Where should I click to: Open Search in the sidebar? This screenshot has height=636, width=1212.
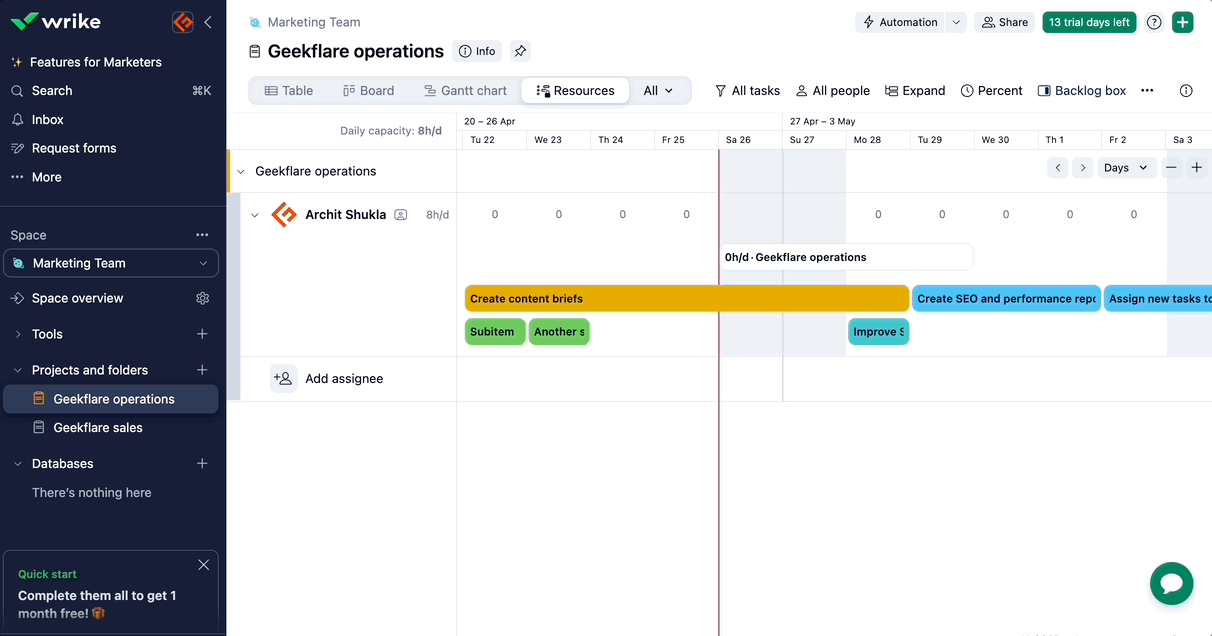click(52, 91)
